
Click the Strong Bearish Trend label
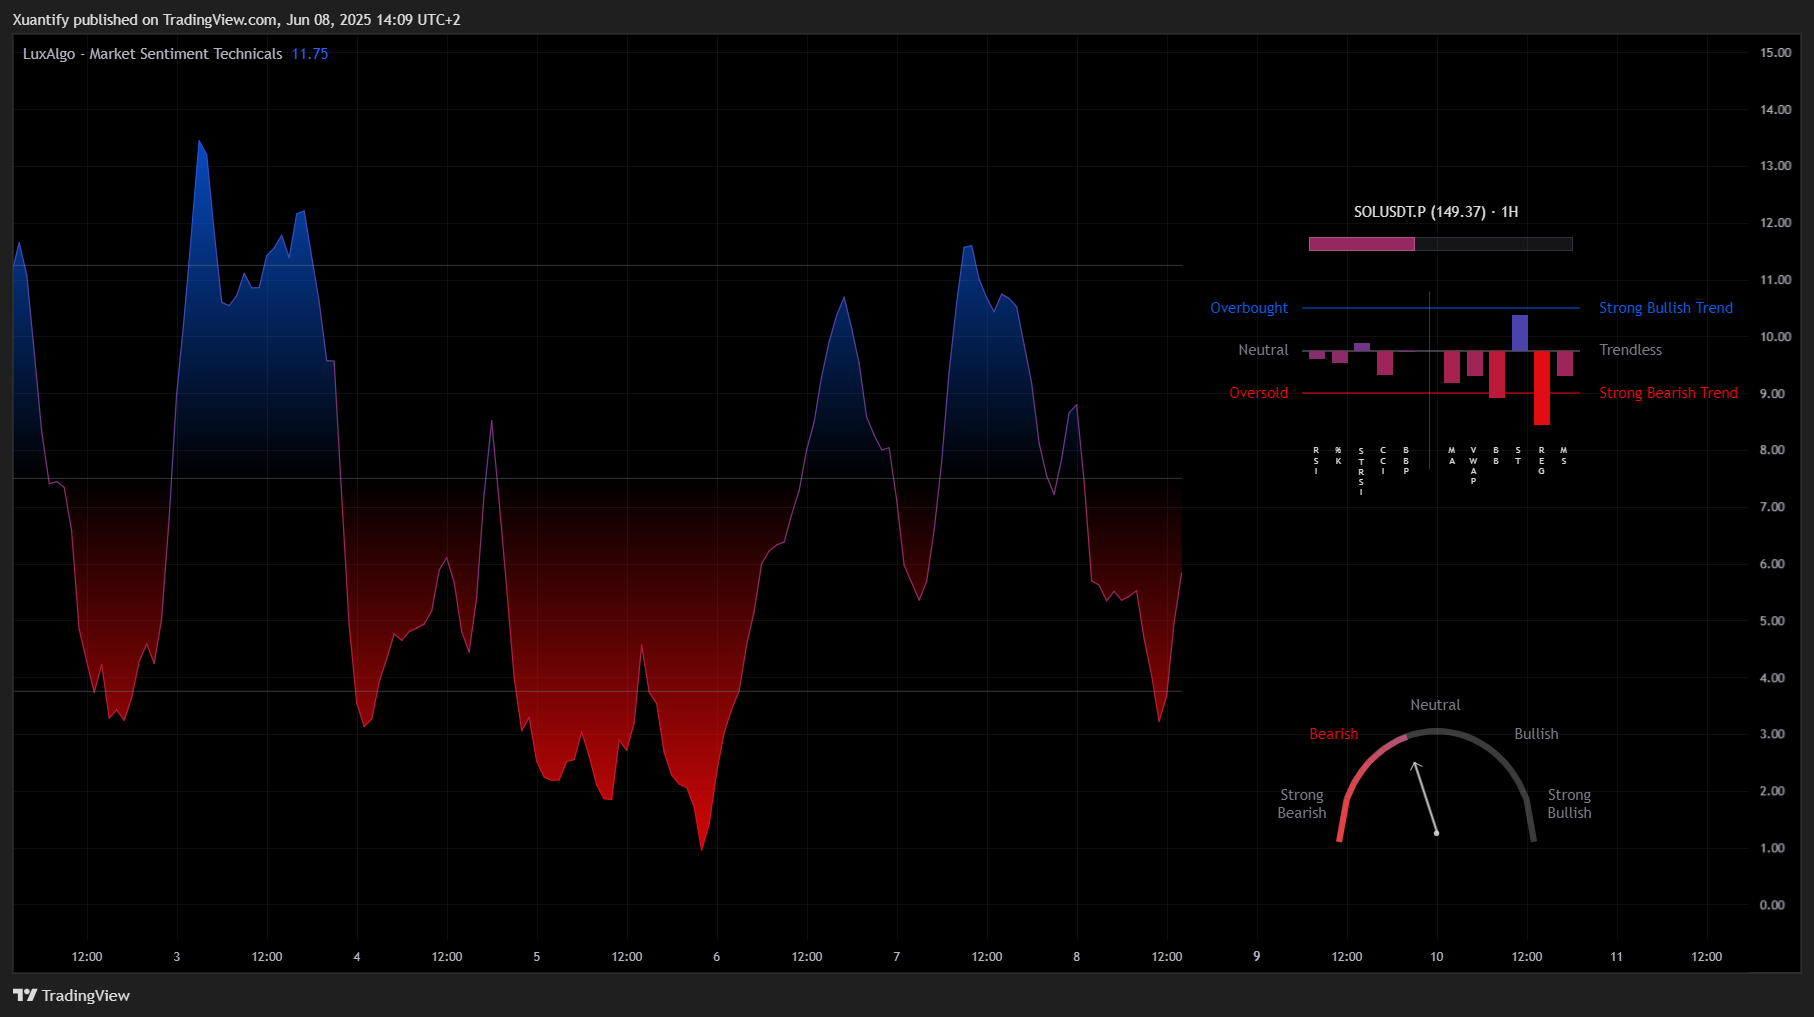(1668, 393)
